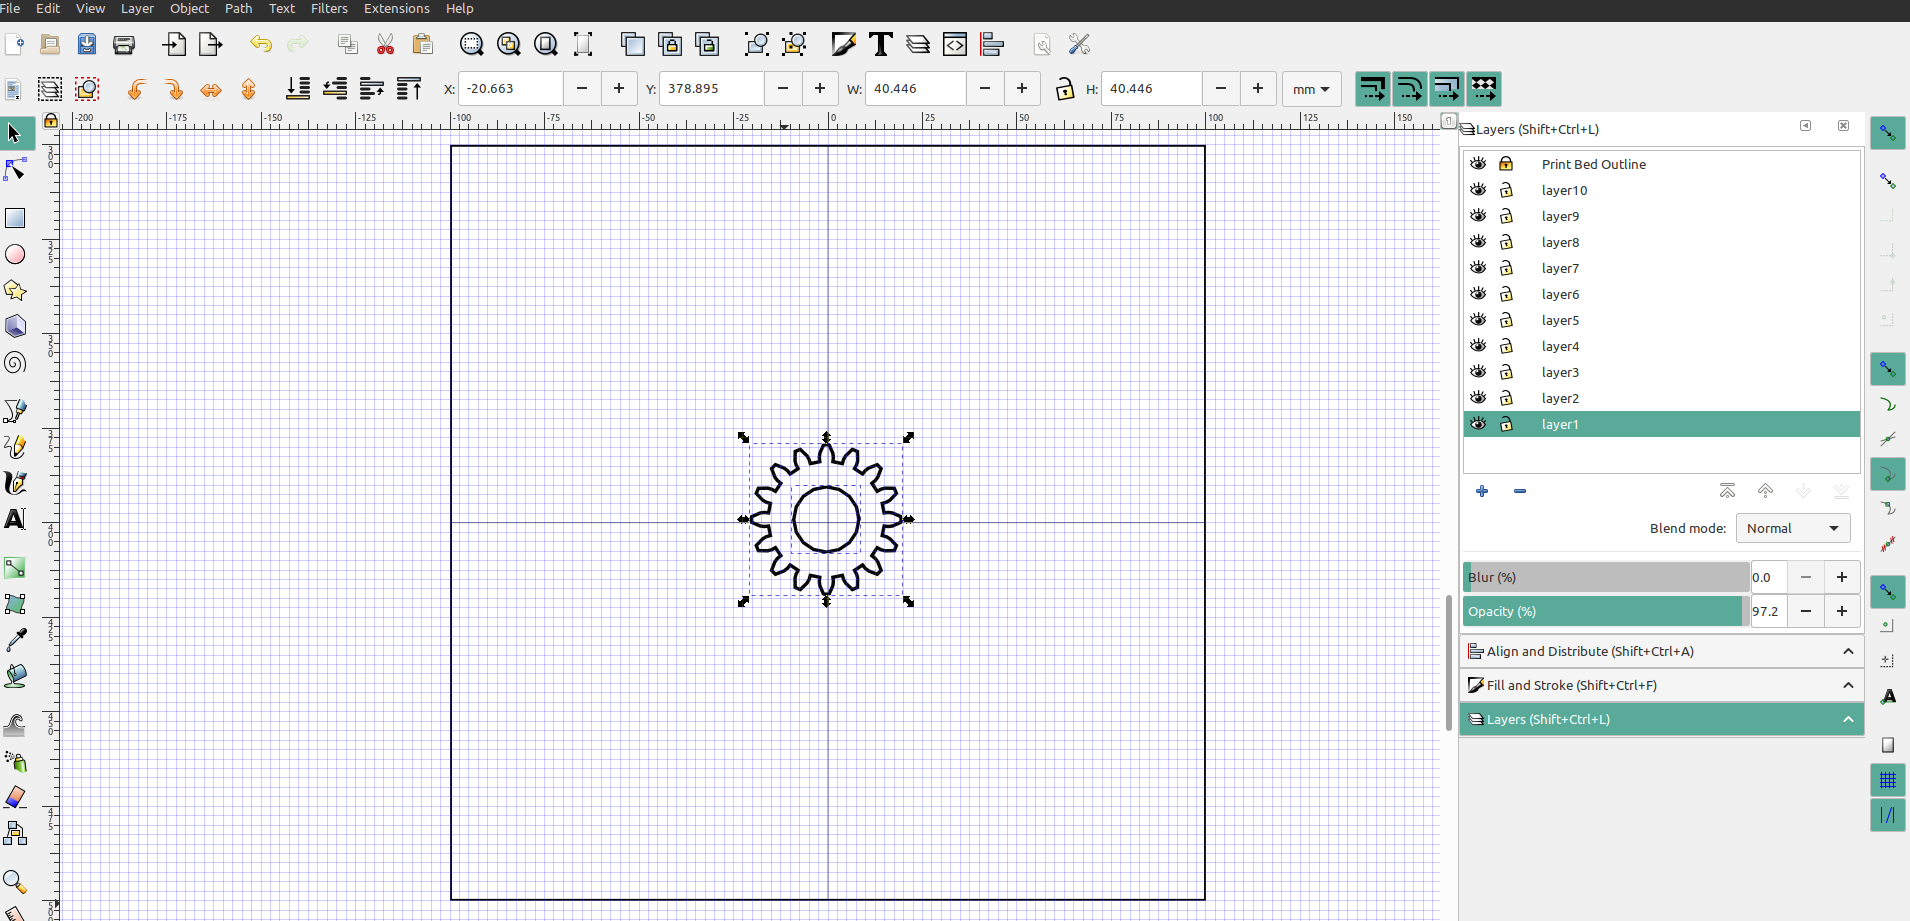The image size is (1910, 921).
Task: Open the Filters menu
Action: tap(329, 8)
